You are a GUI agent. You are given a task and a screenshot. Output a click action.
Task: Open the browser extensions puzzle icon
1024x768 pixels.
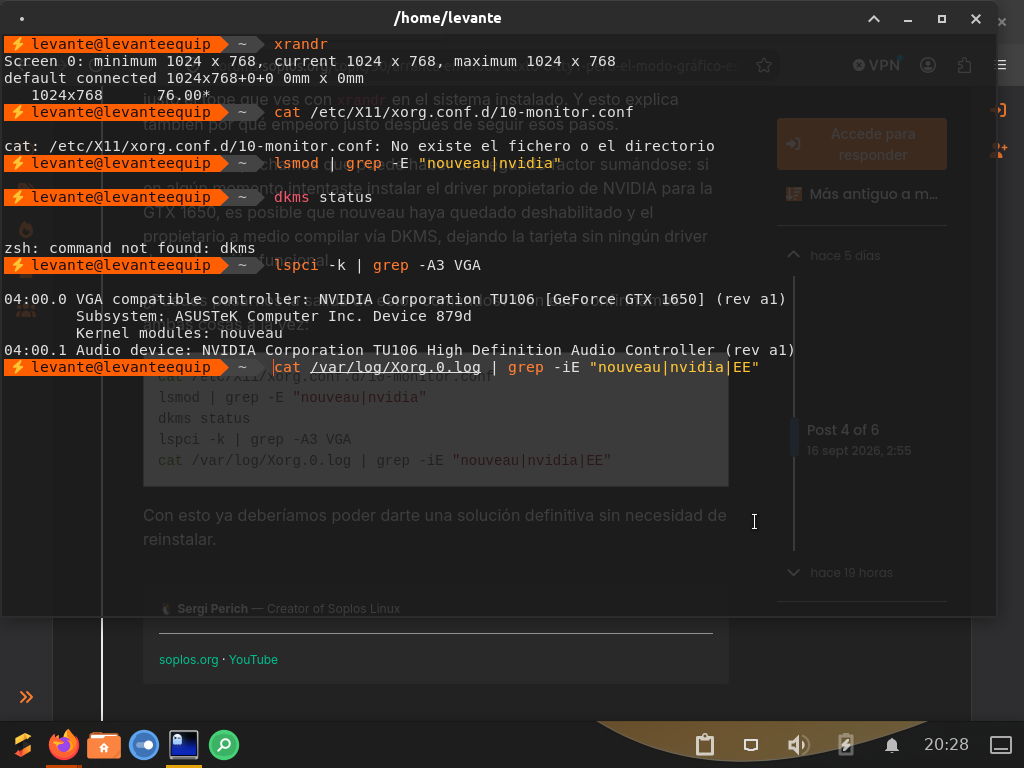point(964,65)
